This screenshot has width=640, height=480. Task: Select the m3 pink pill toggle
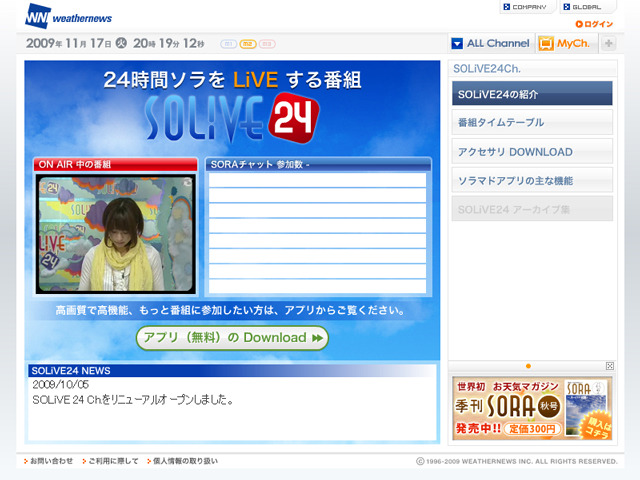[267, 44]
